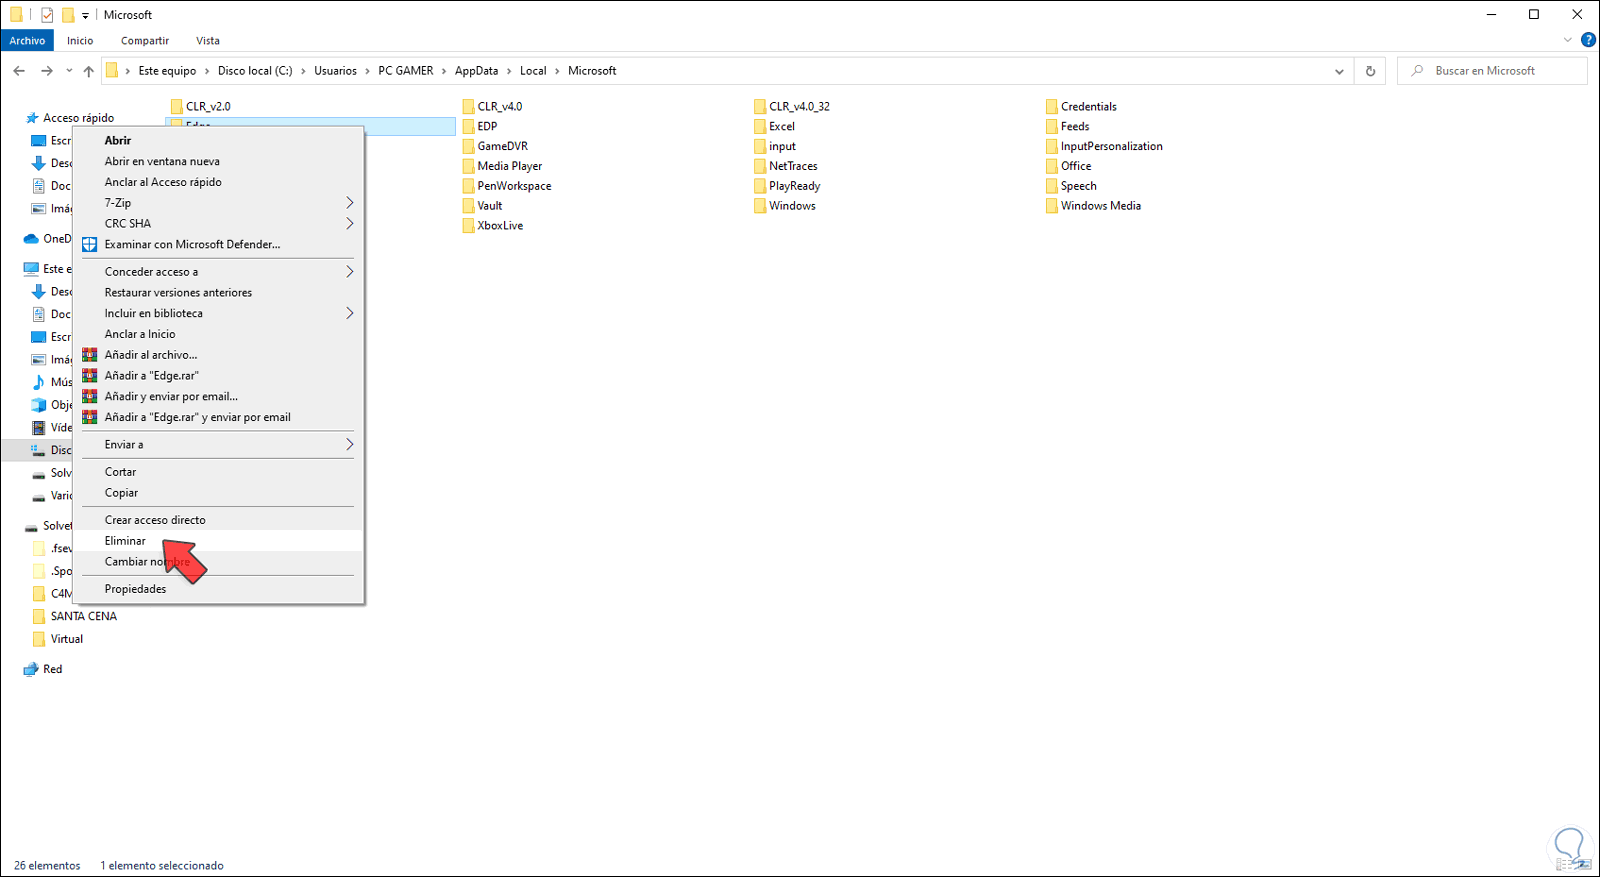Click Local in the address breadcrumb
The width and height of the screenshot is (1600, 877).
[533, 71]
